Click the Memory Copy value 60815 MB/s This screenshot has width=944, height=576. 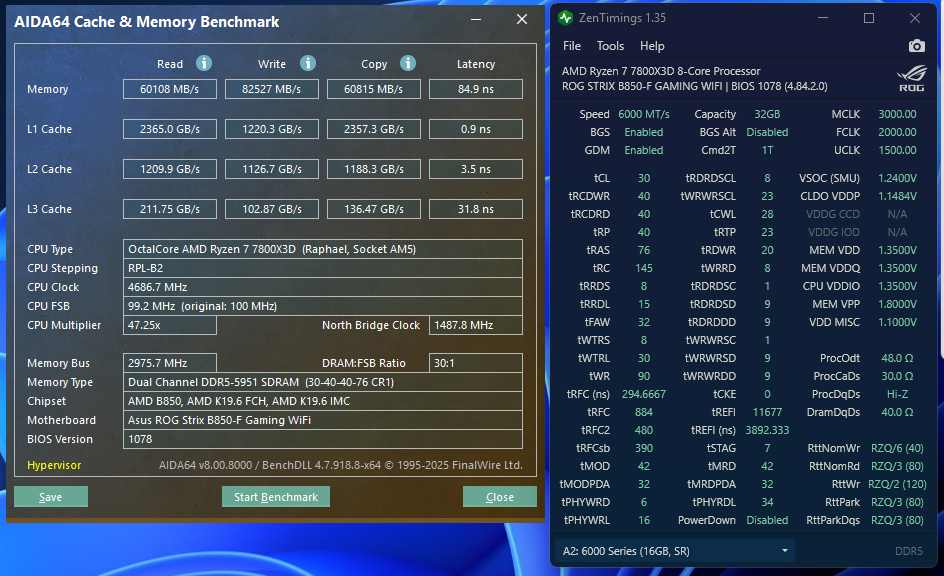(373, 89)
